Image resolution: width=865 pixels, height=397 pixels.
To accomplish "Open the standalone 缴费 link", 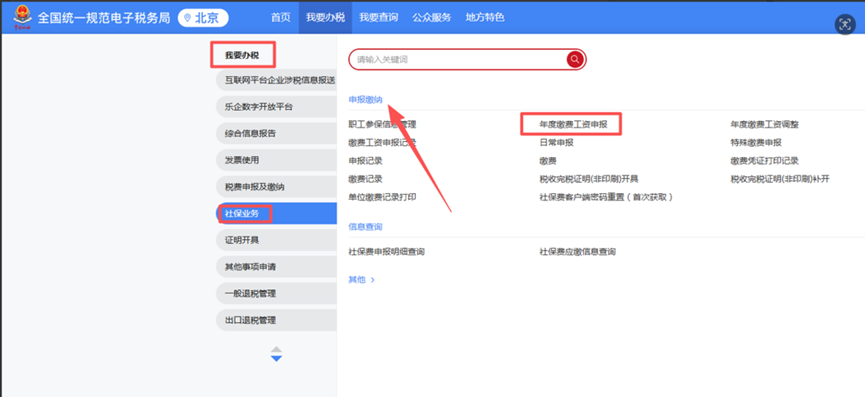I will pyautogui.click(x=548, y=161).
